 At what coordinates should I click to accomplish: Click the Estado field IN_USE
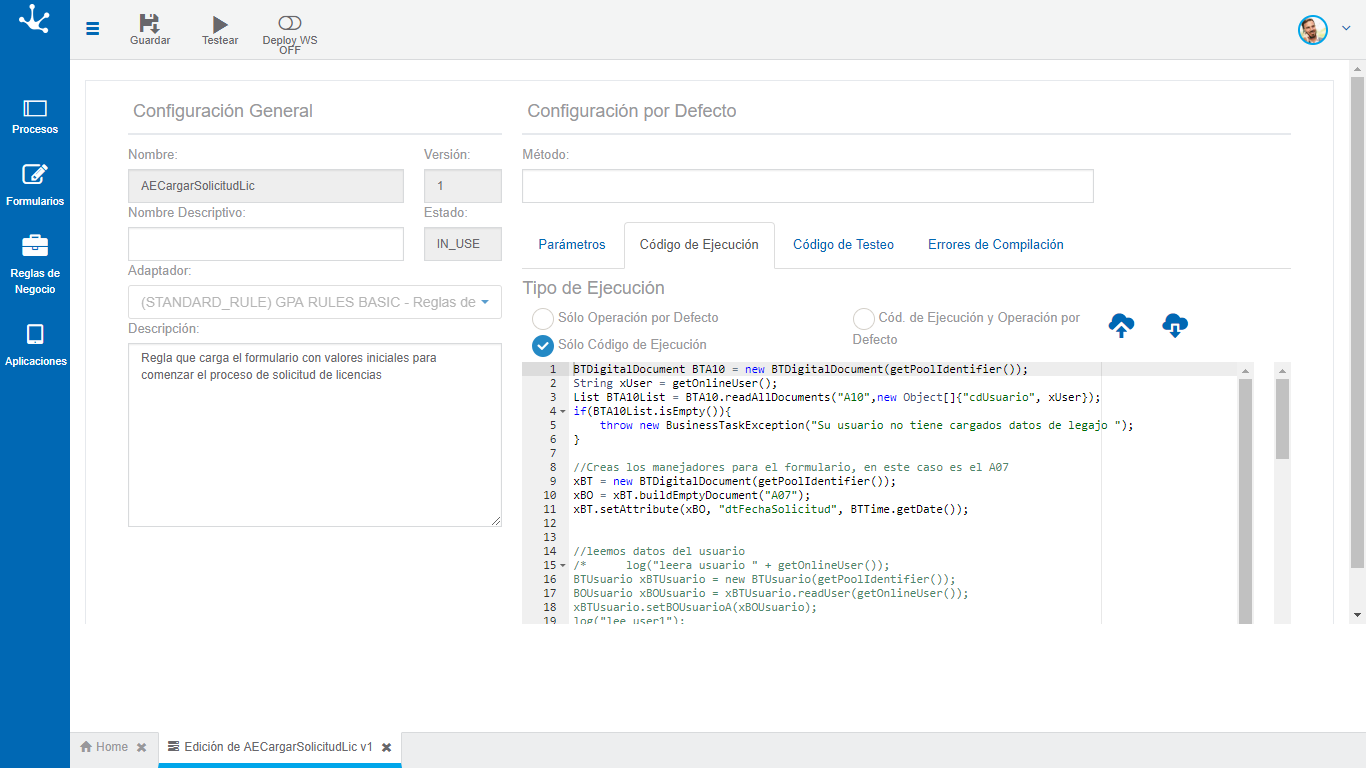(x=463, y=244)
